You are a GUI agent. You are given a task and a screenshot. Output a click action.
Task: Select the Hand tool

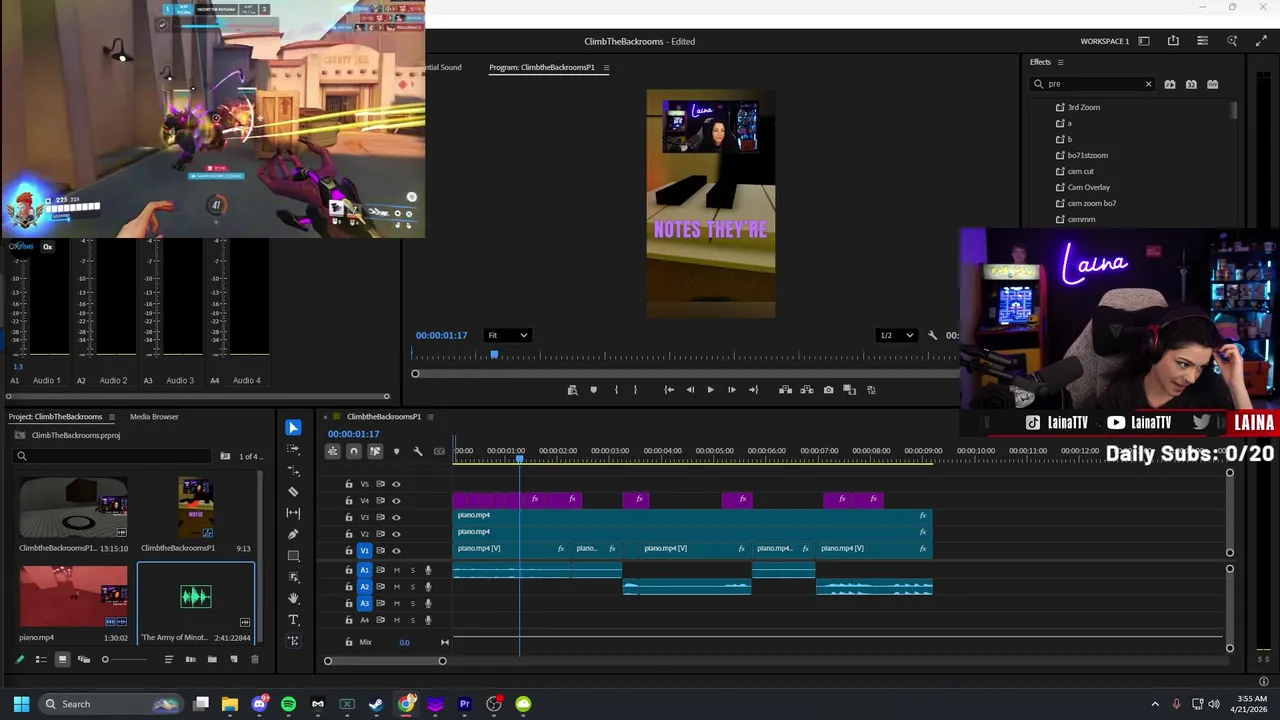(x=293, y=598)
